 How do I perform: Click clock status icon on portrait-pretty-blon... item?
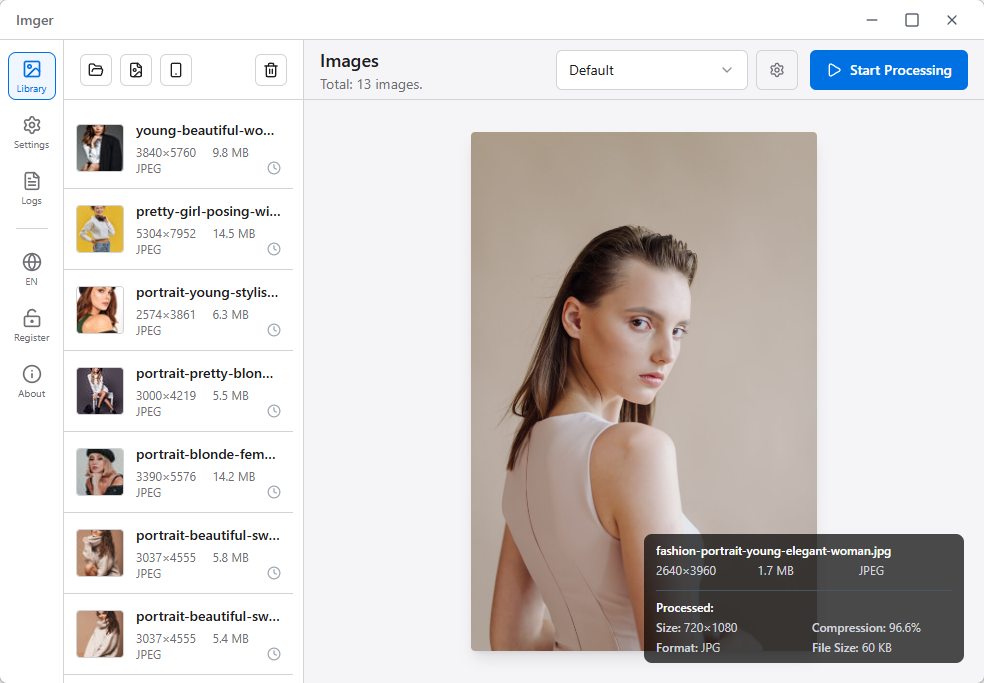274,411
